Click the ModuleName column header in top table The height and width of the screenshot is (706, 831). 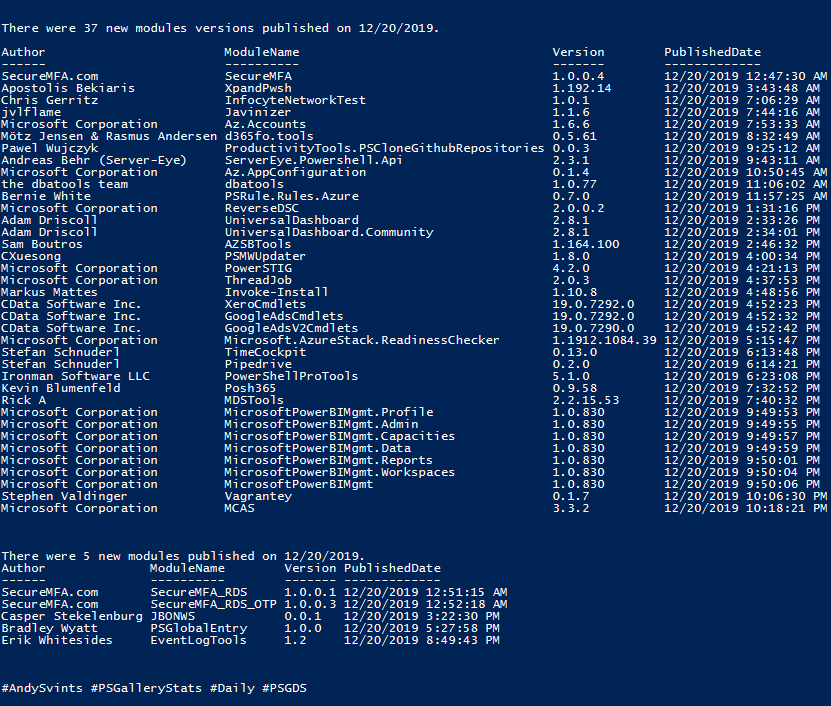click(x=262, y=52)
